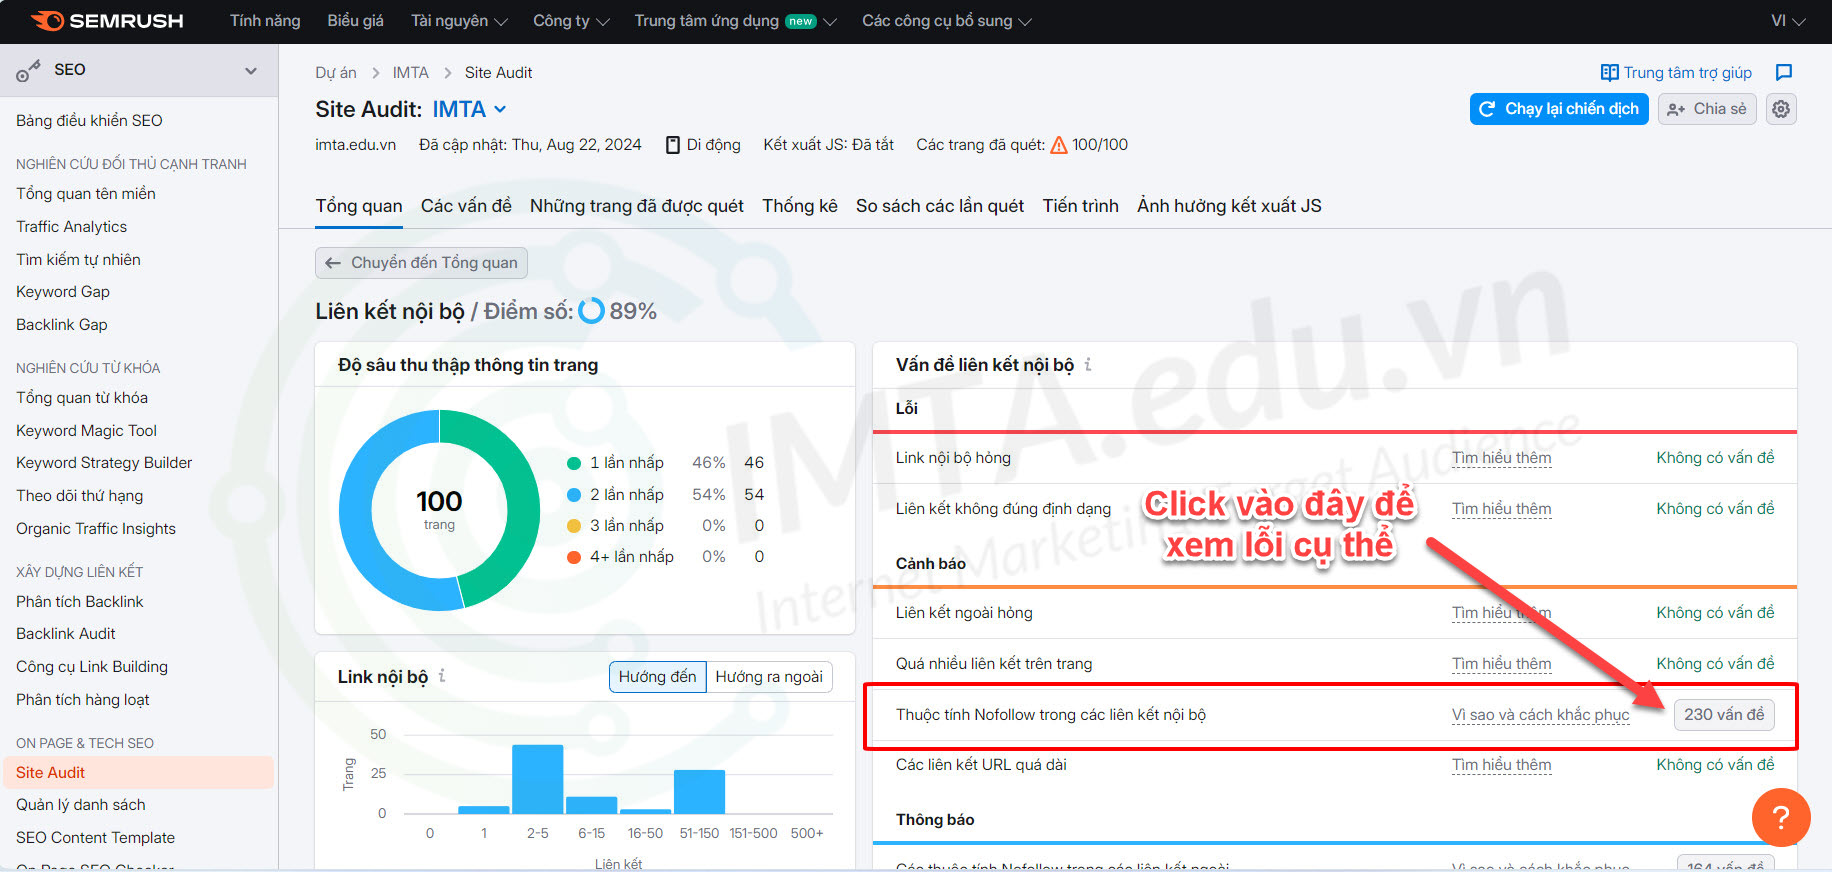Screen dimensions: 1832x872
Task: Open Backlink Audit in sidebar
Action: [x=66, y=634]
